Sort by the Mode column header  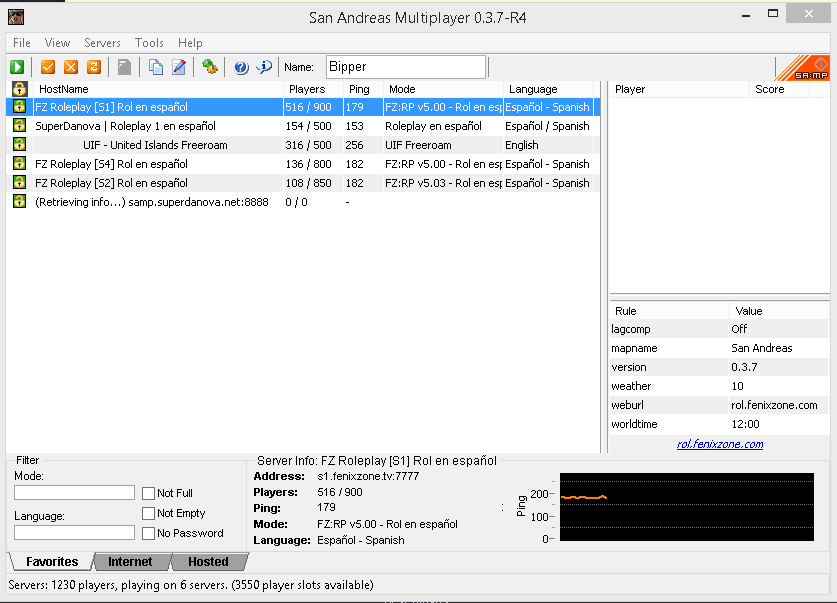click(443, 89)
